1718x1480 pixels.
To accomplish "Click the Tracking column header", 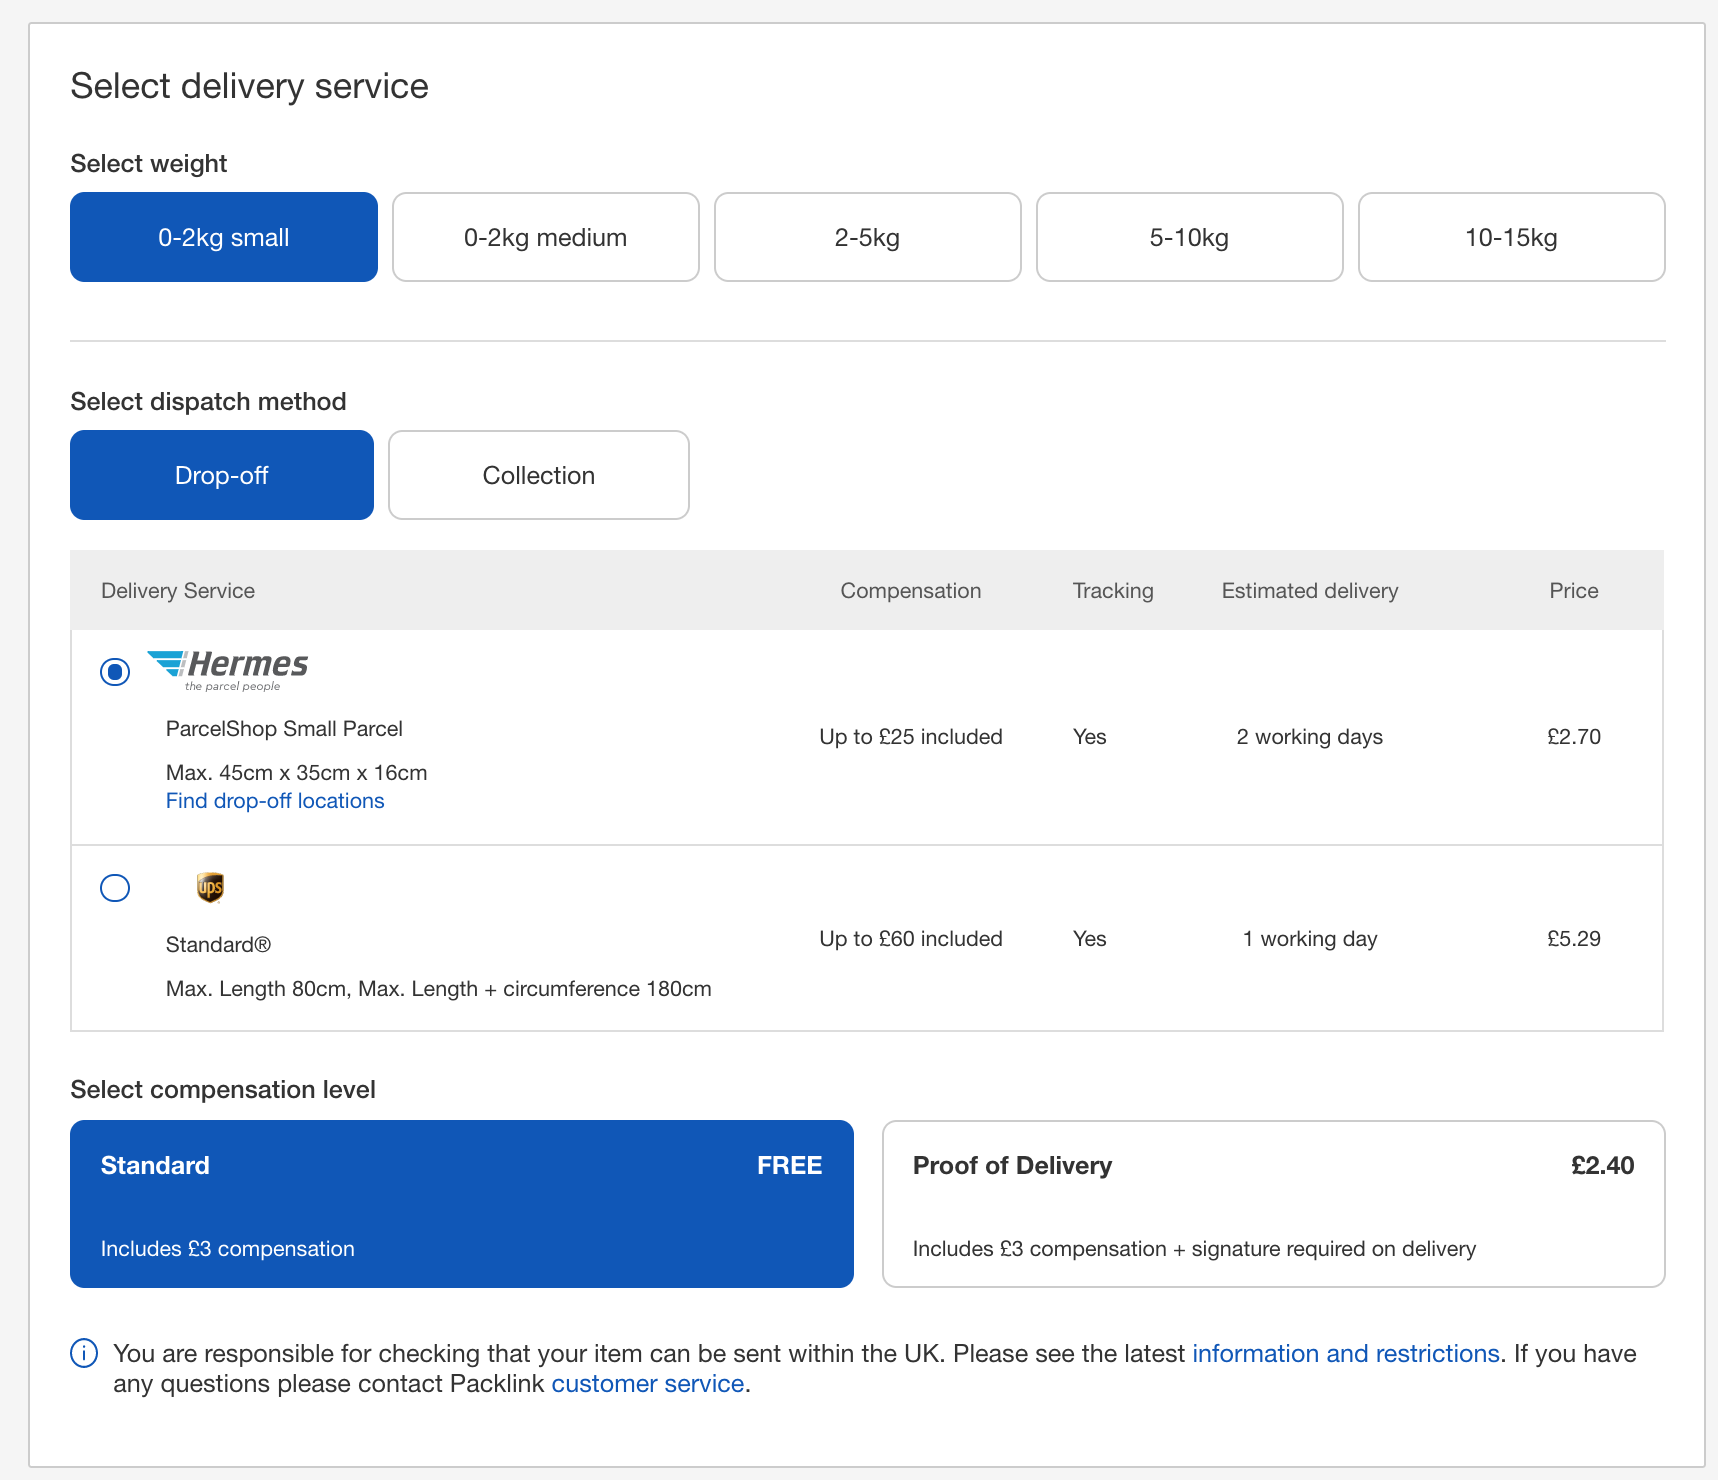I will (1113, 591).
